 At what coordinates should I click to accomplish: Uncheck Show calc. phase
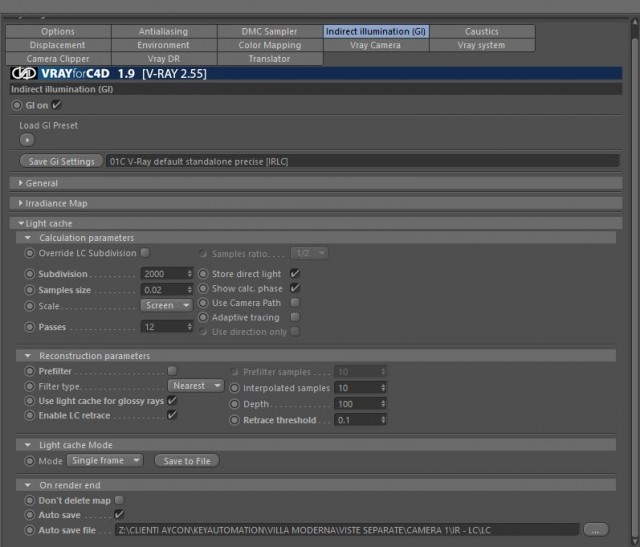295,288
